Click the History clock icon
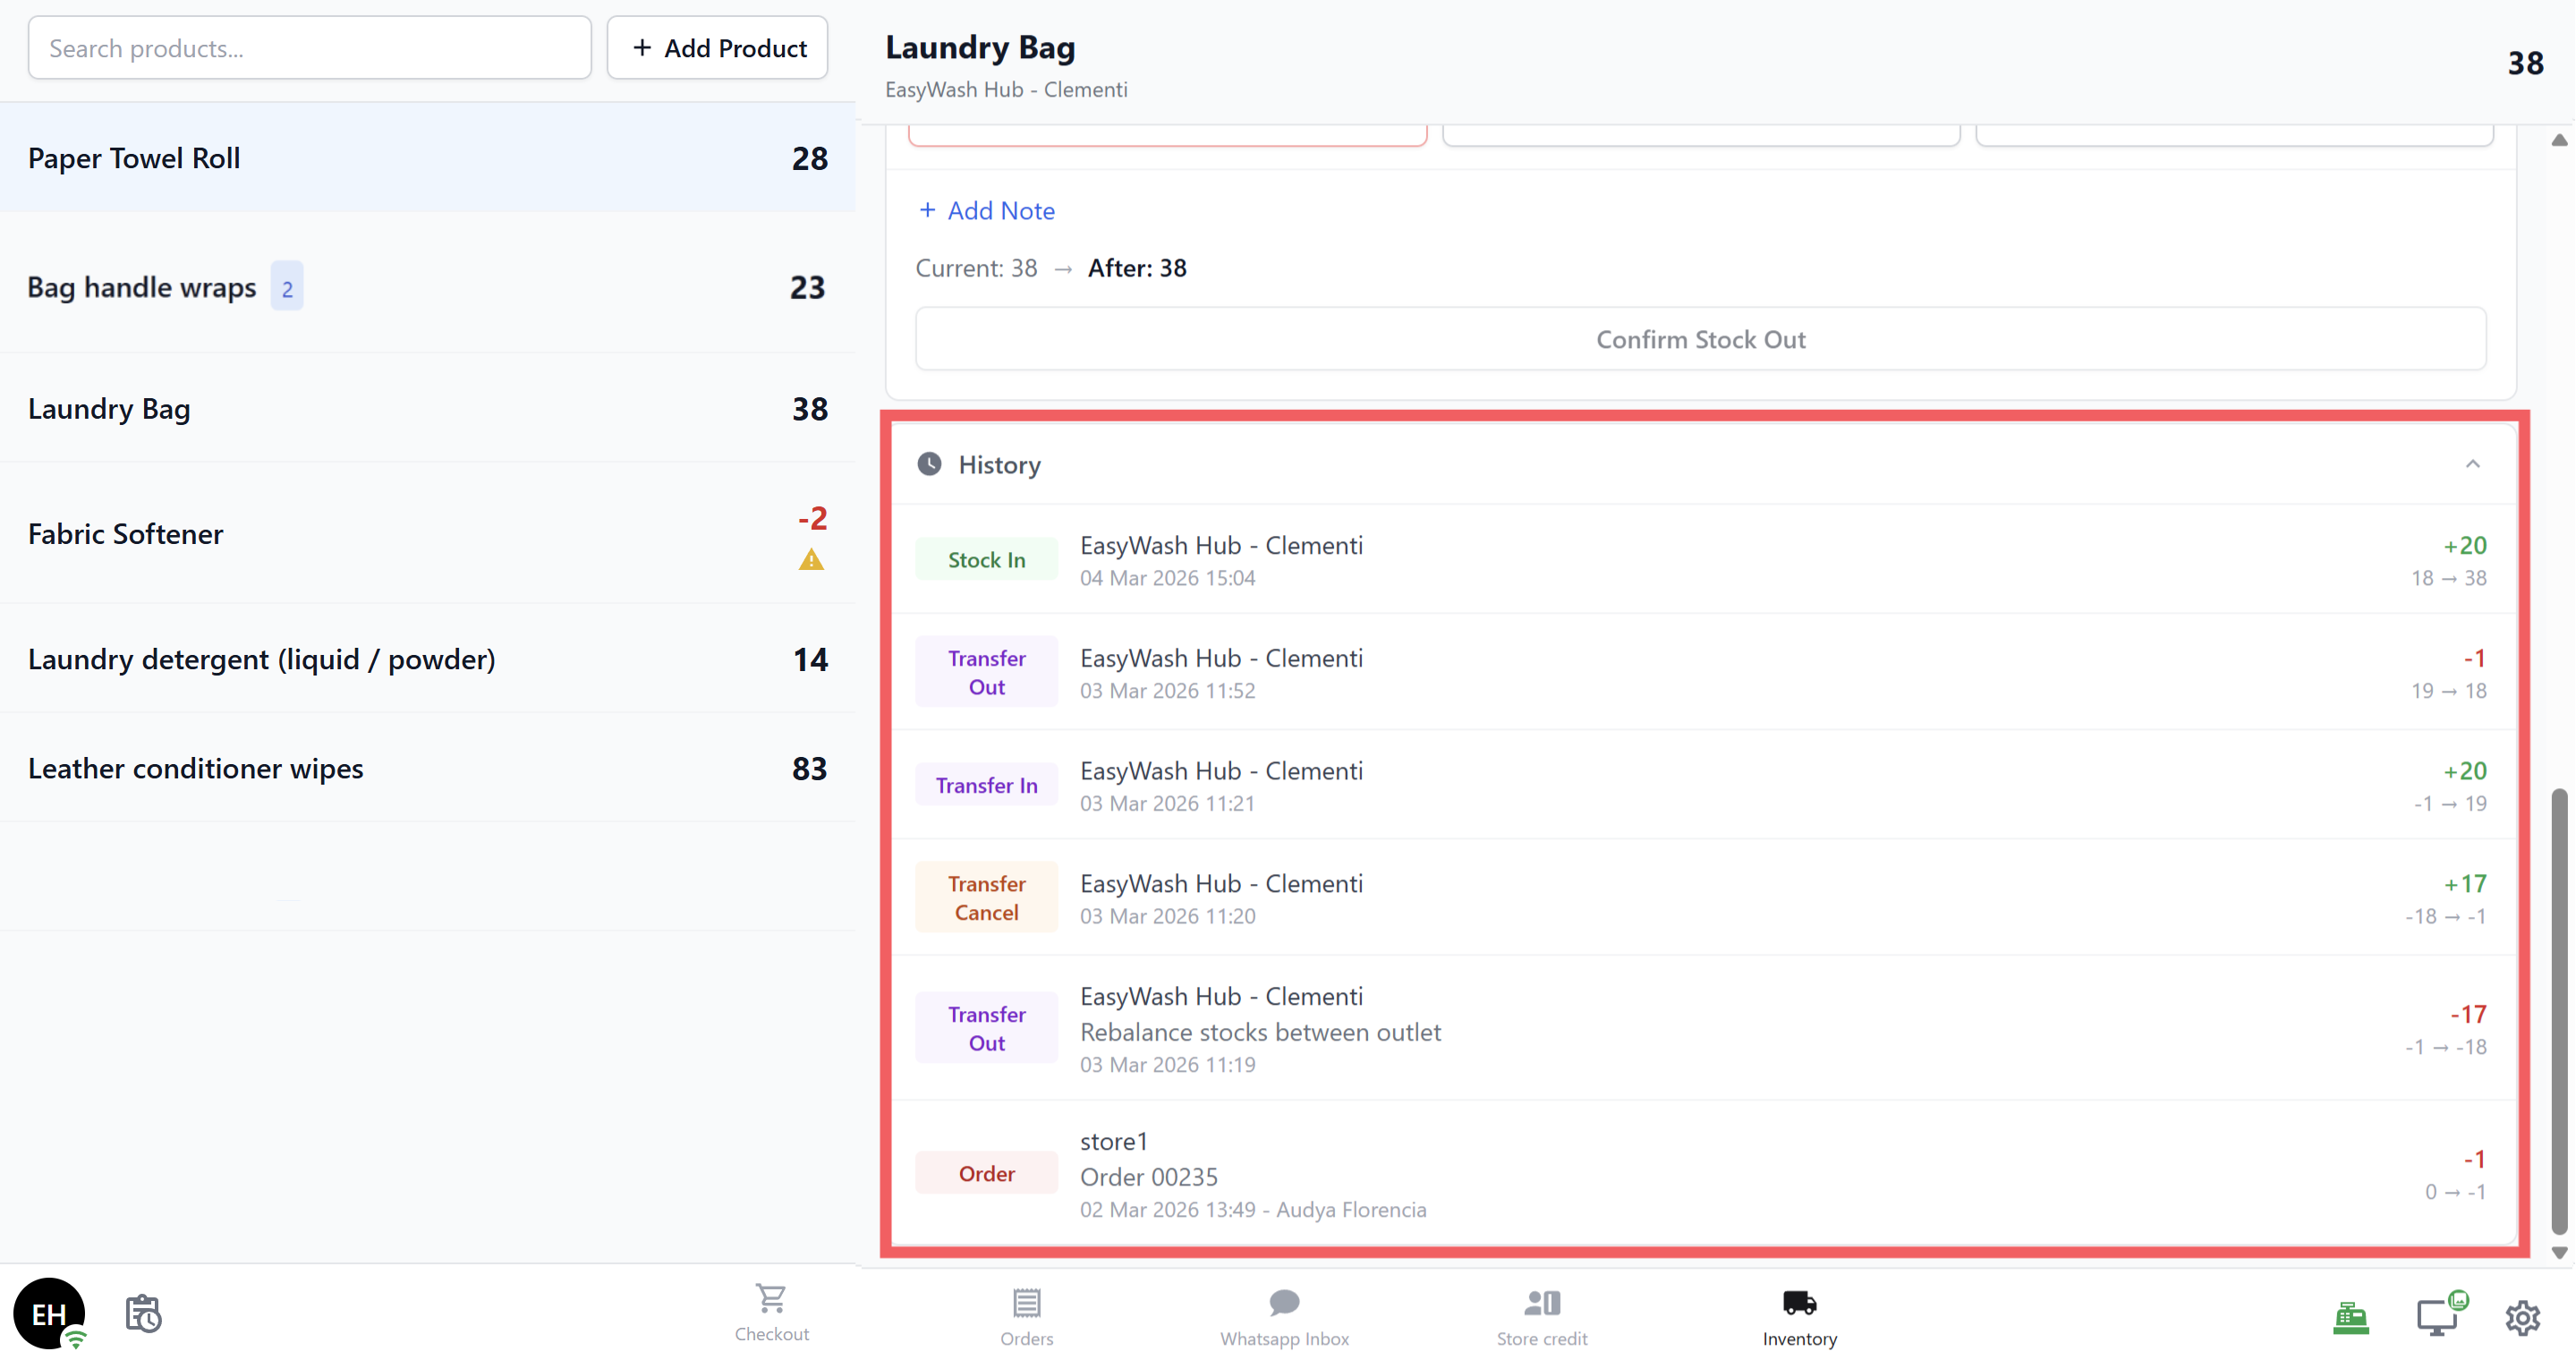 pyautogui.click(x=929, y=464)
